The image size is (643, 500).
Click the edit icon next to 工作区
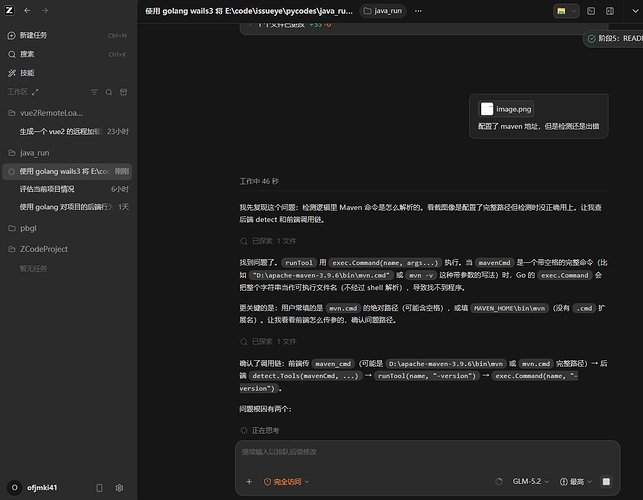coord(35,92)
